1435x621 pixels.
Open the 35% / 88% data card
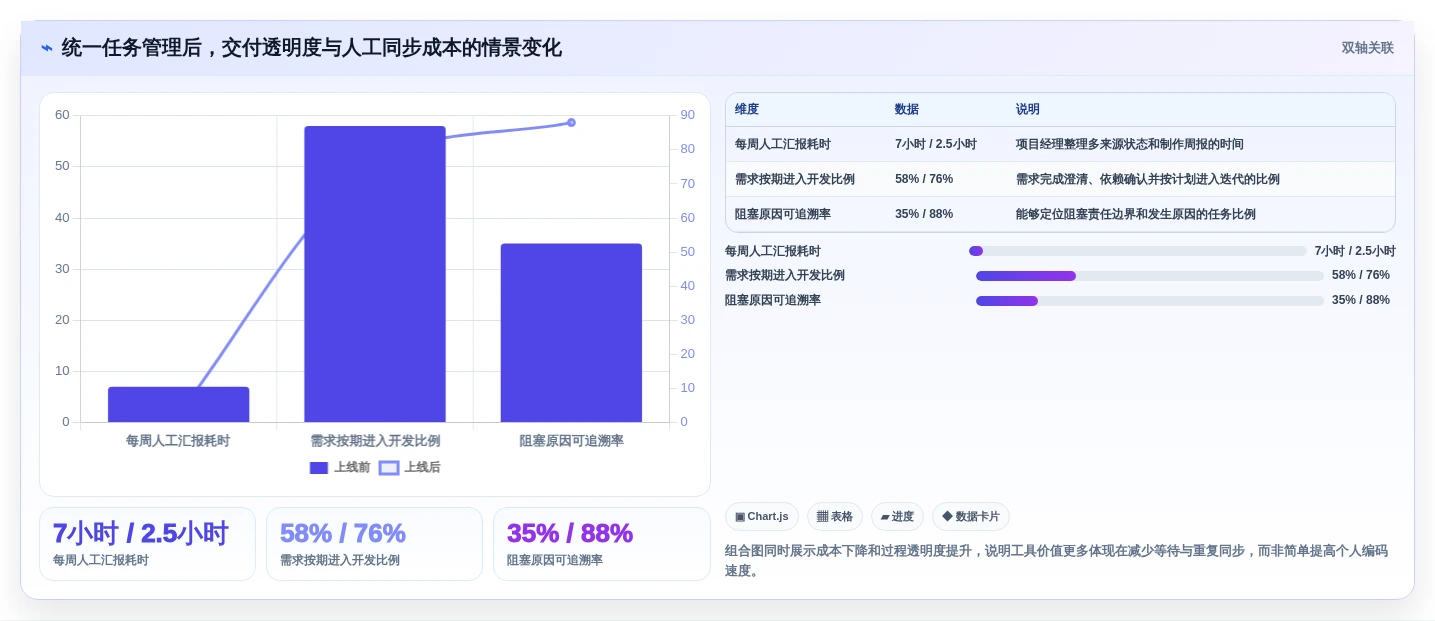pos(601,544)
